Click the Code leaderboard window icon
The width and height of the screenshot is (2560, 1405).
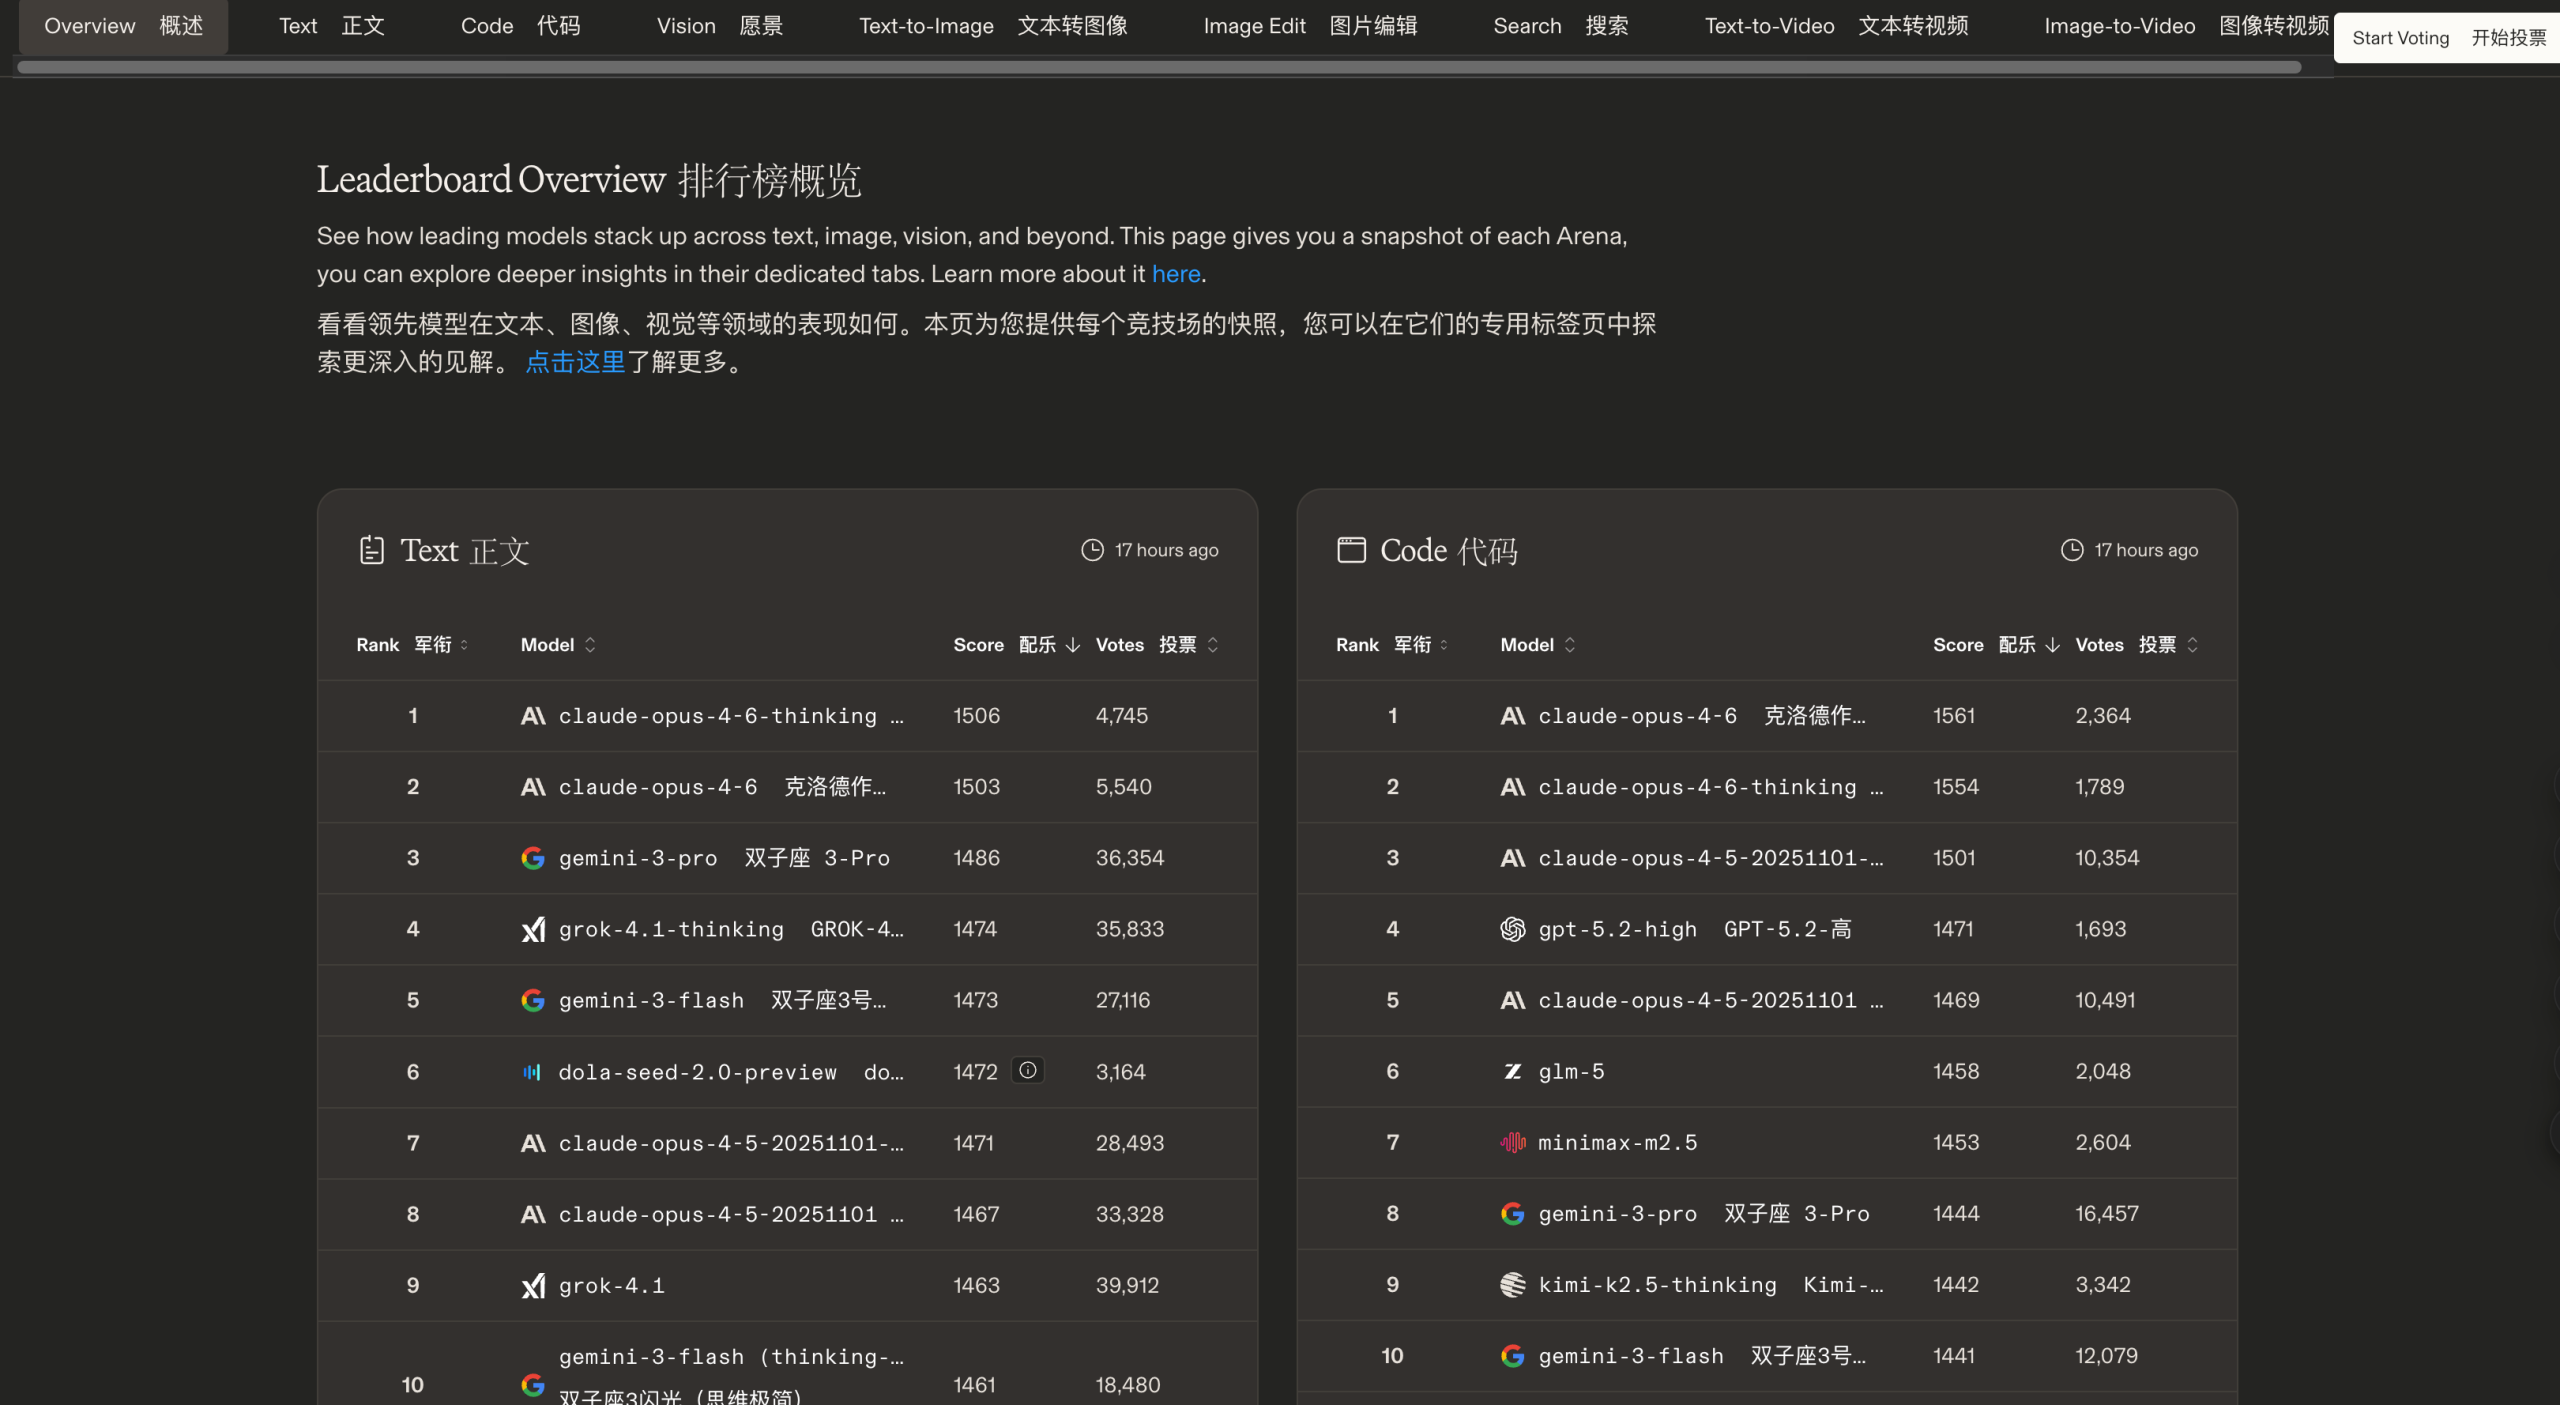[x=1351, y=550]
